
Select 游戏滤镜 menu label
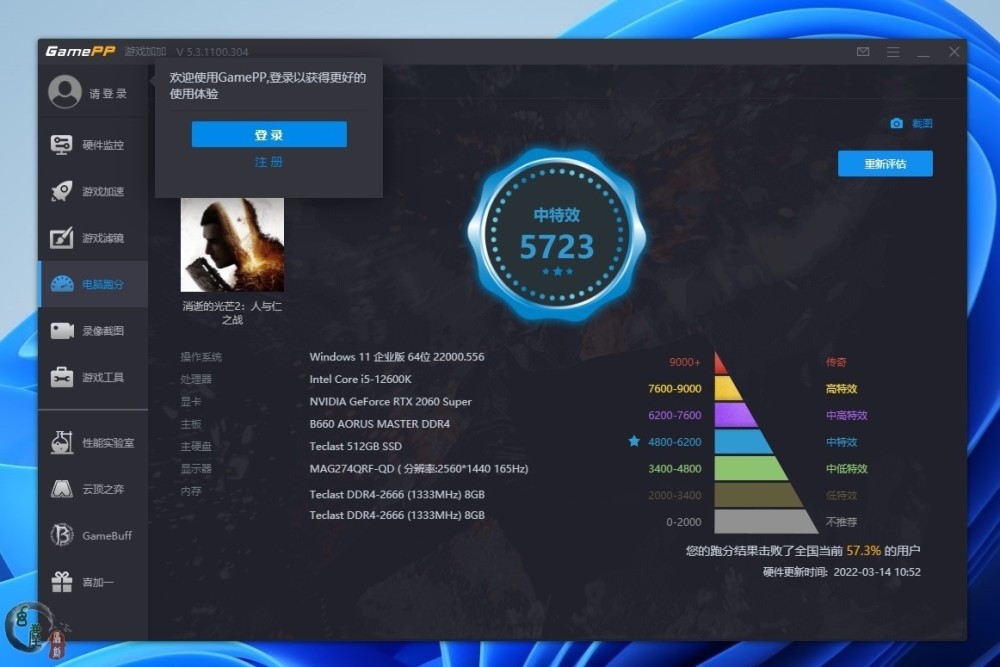coord(103,238)
